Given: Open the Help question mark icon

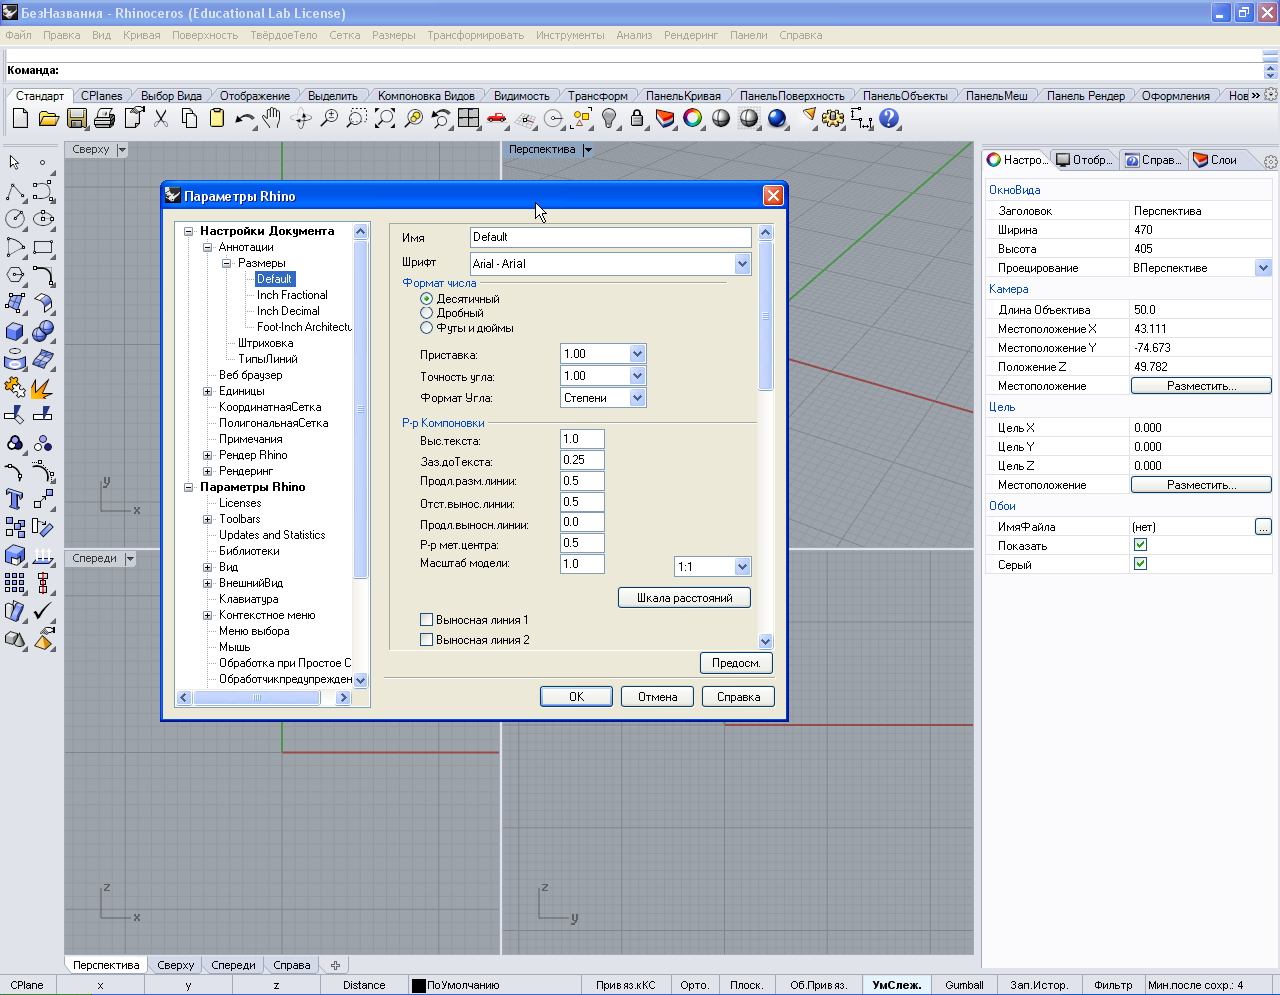Looking at the screenshot, I should 889,119.
